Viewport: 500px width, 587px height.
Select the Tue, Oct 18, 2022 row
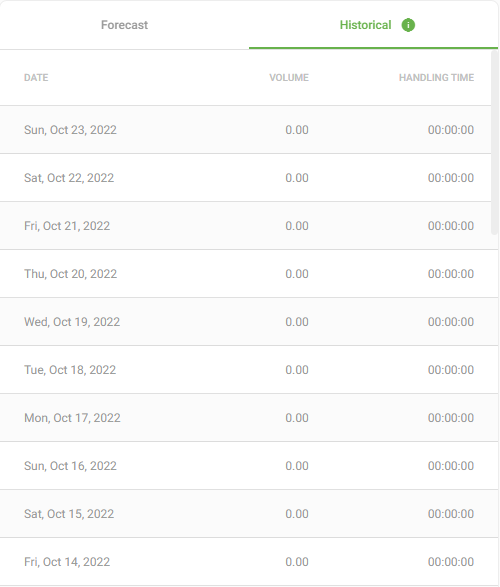pyautogui.click(x=249, y=369)
